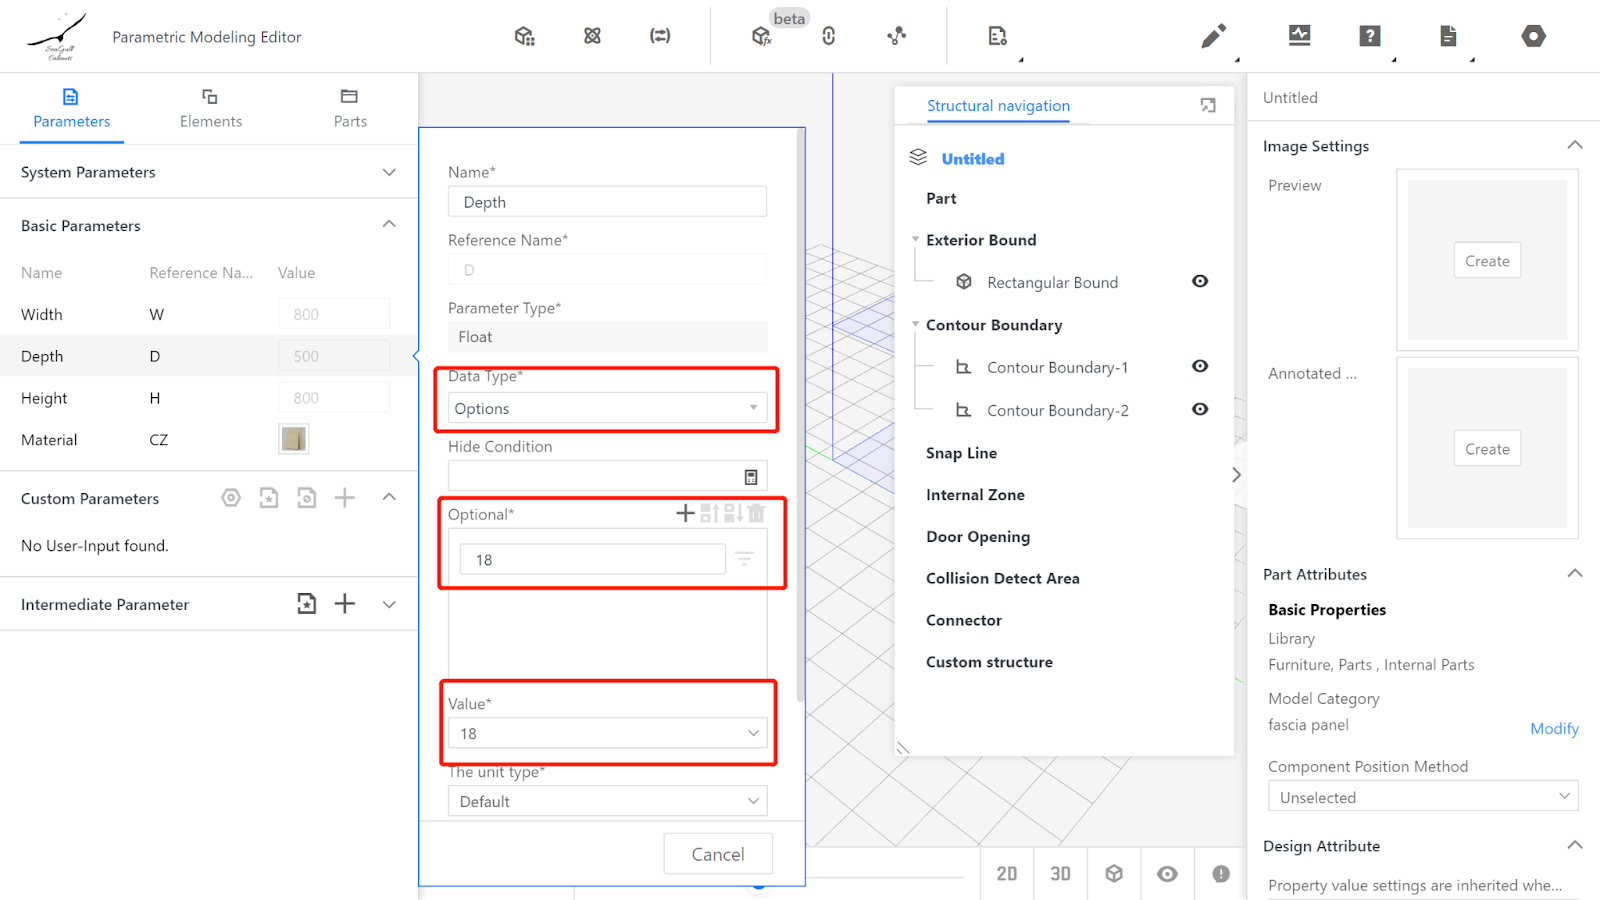
Task: Click the Material color swatch
Action: click(x=294, y=439)
